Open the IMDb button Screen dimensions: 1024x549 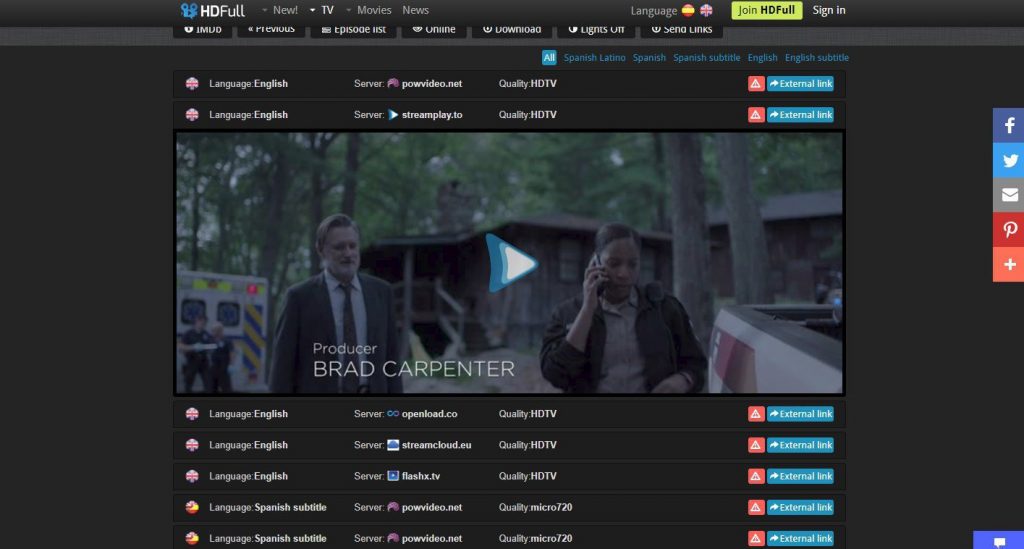pyautogui.click(x=202, y=30)
